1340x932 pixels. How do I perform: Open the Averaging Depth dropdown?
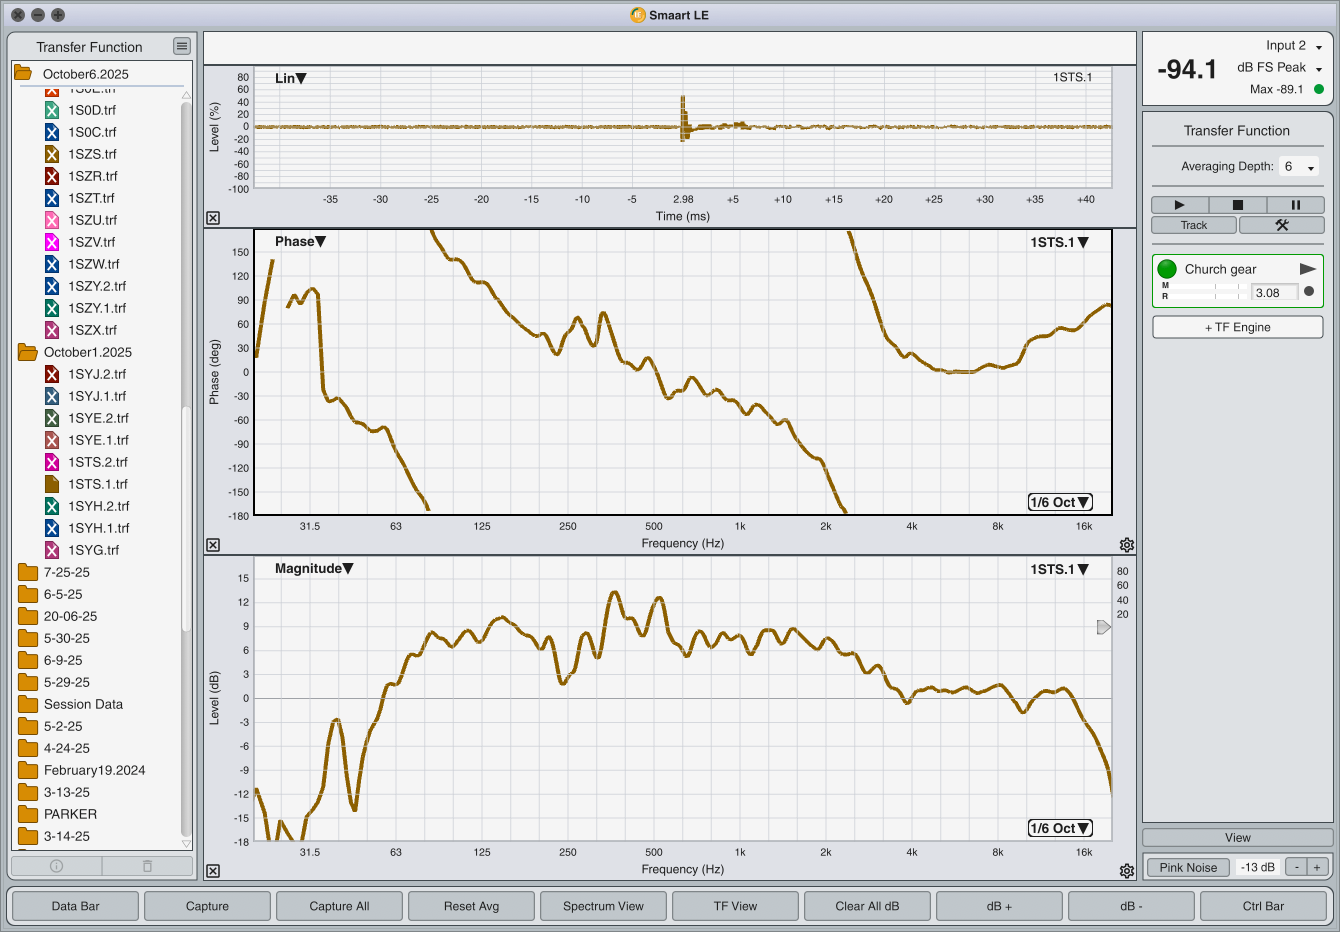point(1300,167)
